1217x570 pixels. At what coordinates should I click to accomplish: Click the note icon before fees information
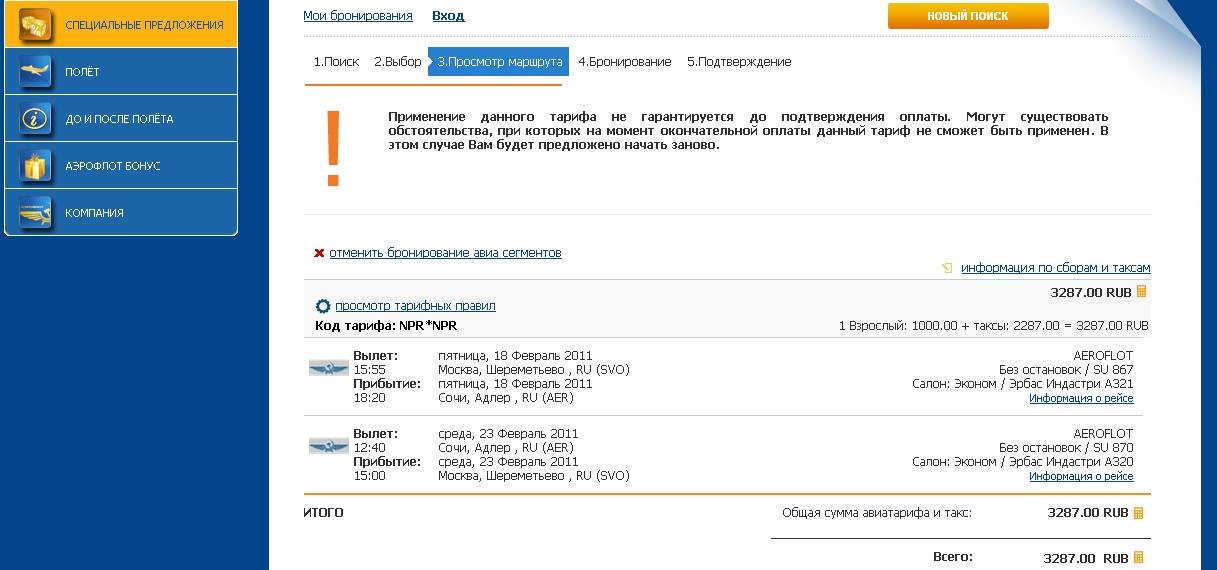point(947,268)
